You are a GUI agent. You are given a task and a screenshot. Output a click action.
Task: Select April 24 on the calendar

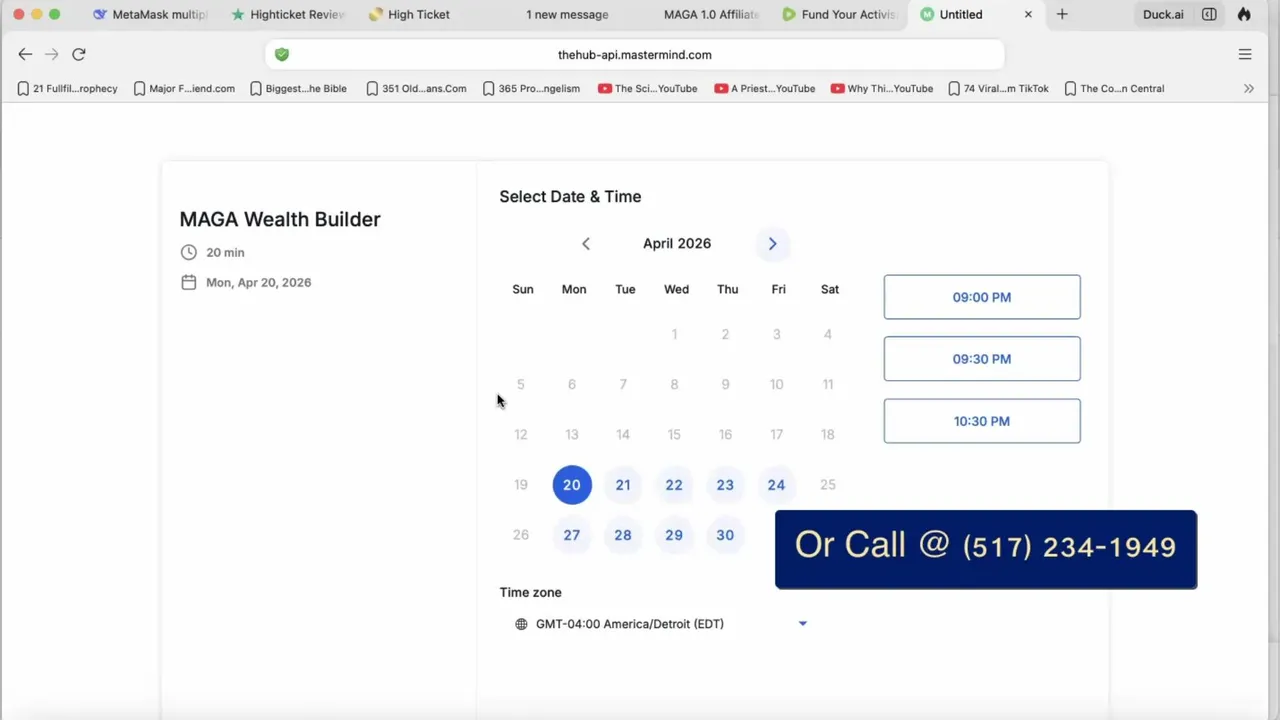click(x=776, y=485)
